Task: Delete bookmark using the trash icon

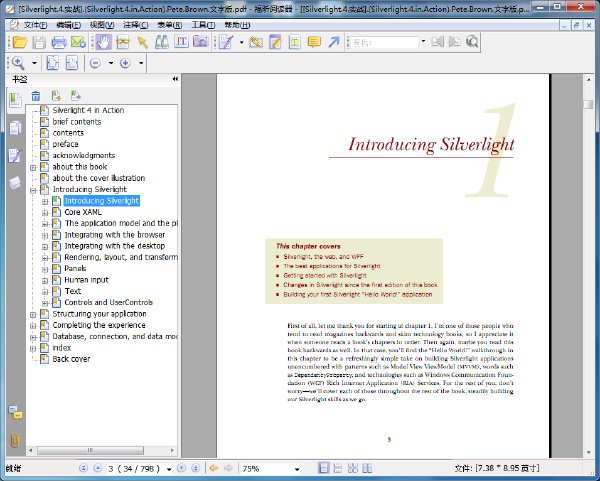Action: pos(36,96)
